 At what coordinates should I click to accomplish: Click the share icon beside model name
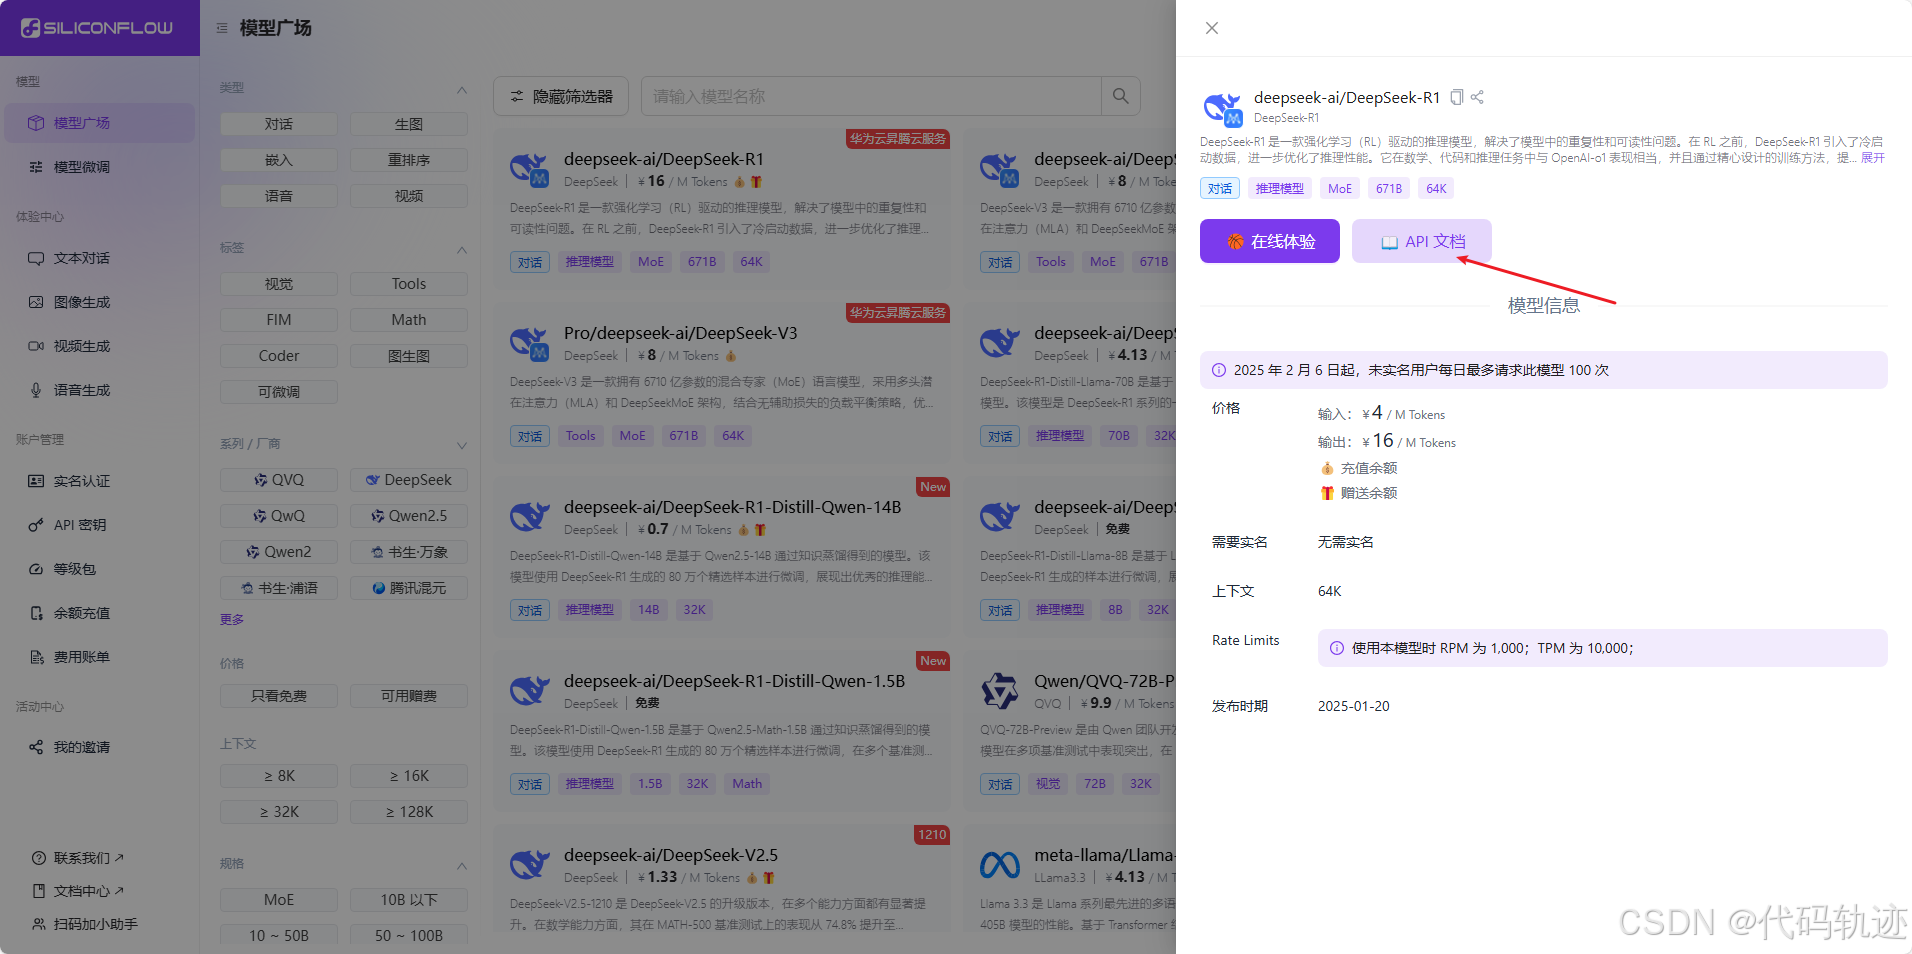pyautogui.click(x=1477, y=97)
